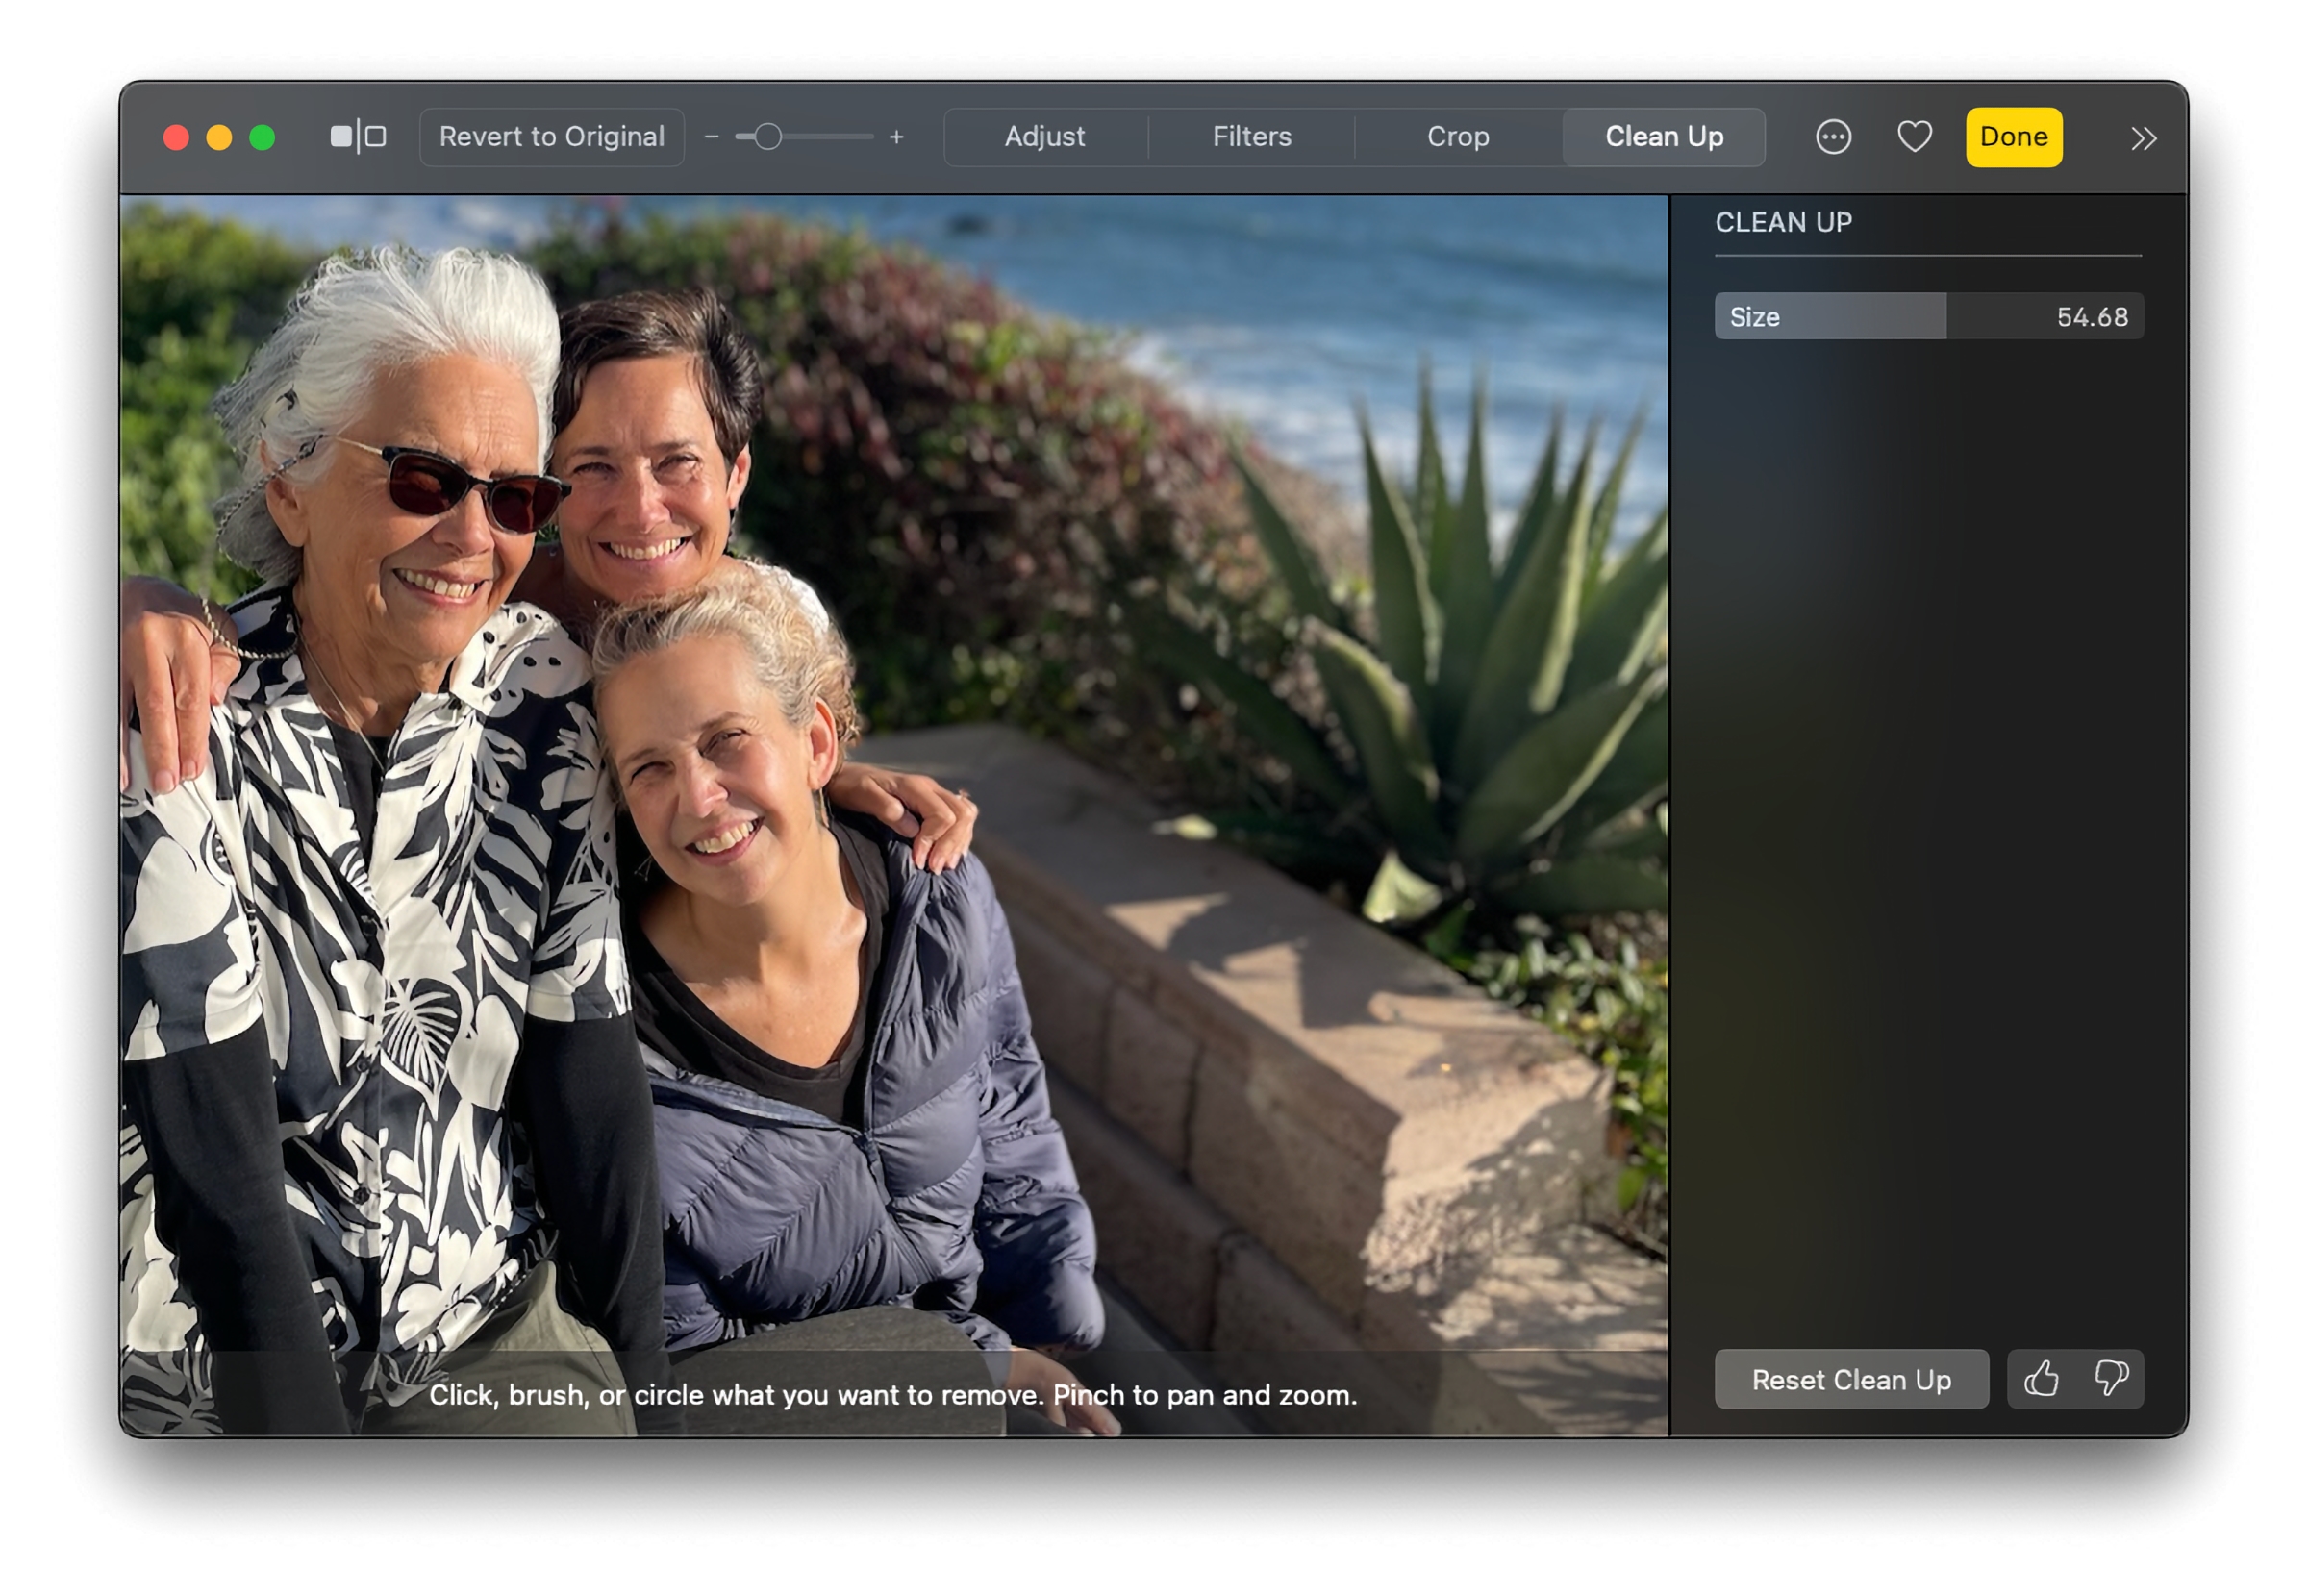Select single image view icon
The height and width of the screenshot is (1596, 2308).
(337, 135)
